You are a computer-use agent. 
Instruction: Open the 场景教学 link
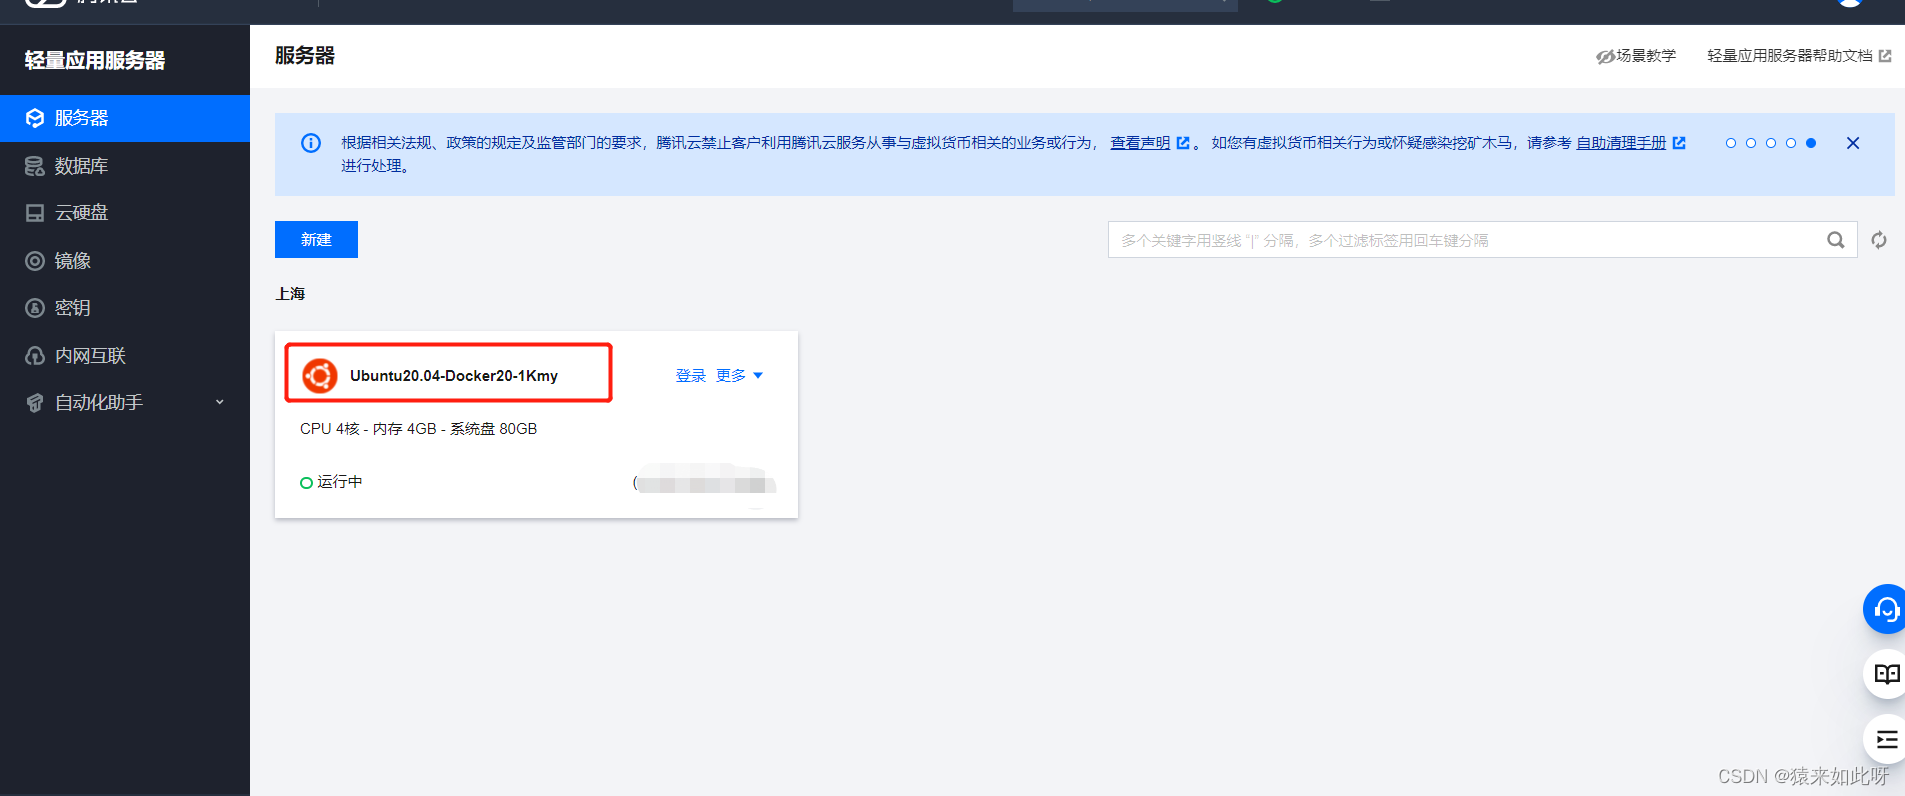[1636, 56]
